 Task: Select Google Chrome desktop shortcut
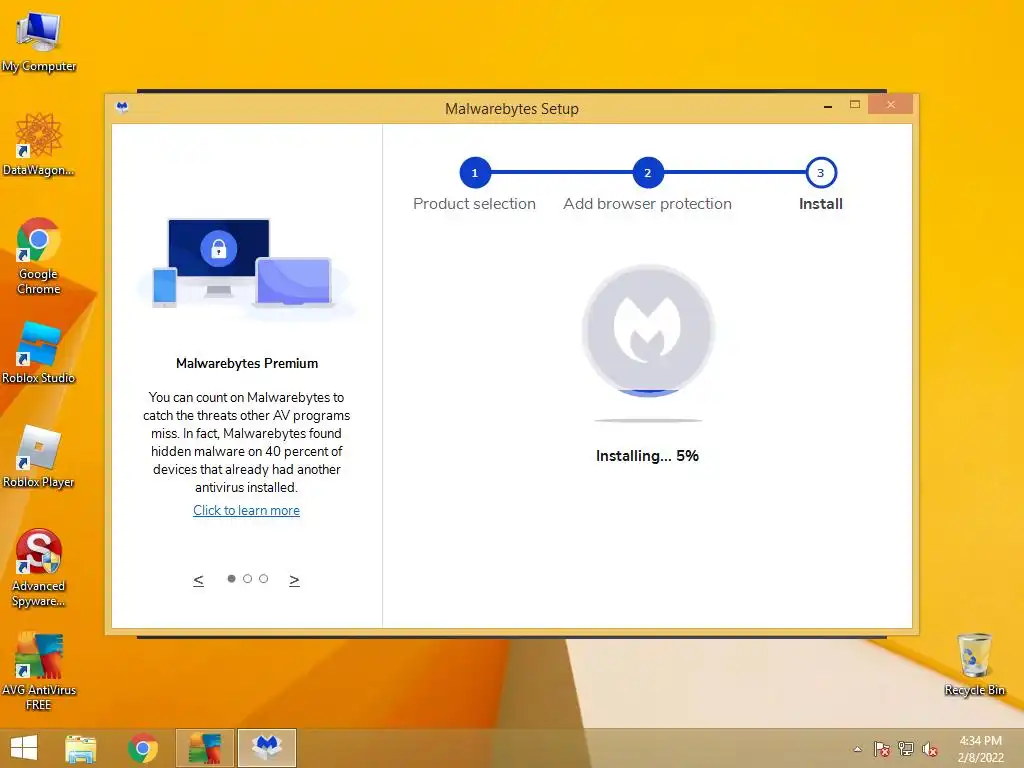(x=39, y=256)
